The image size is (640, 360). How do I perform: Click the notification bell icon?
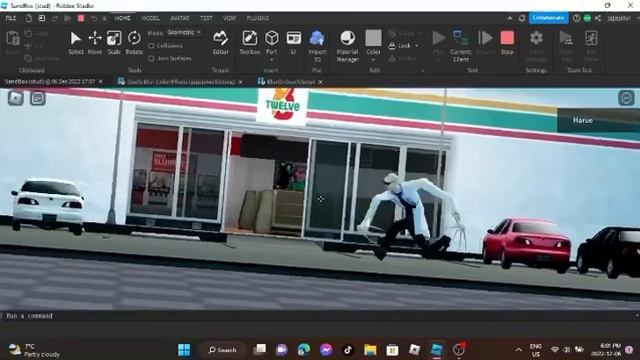point(522,18)
